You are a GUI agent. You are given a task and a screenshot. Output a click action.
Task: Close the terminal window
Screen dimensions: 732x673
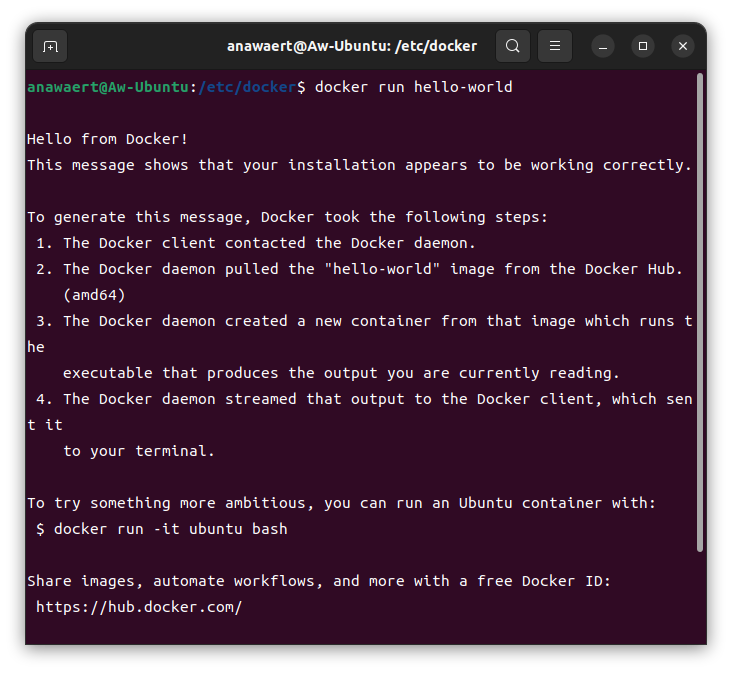coord(683,46)
